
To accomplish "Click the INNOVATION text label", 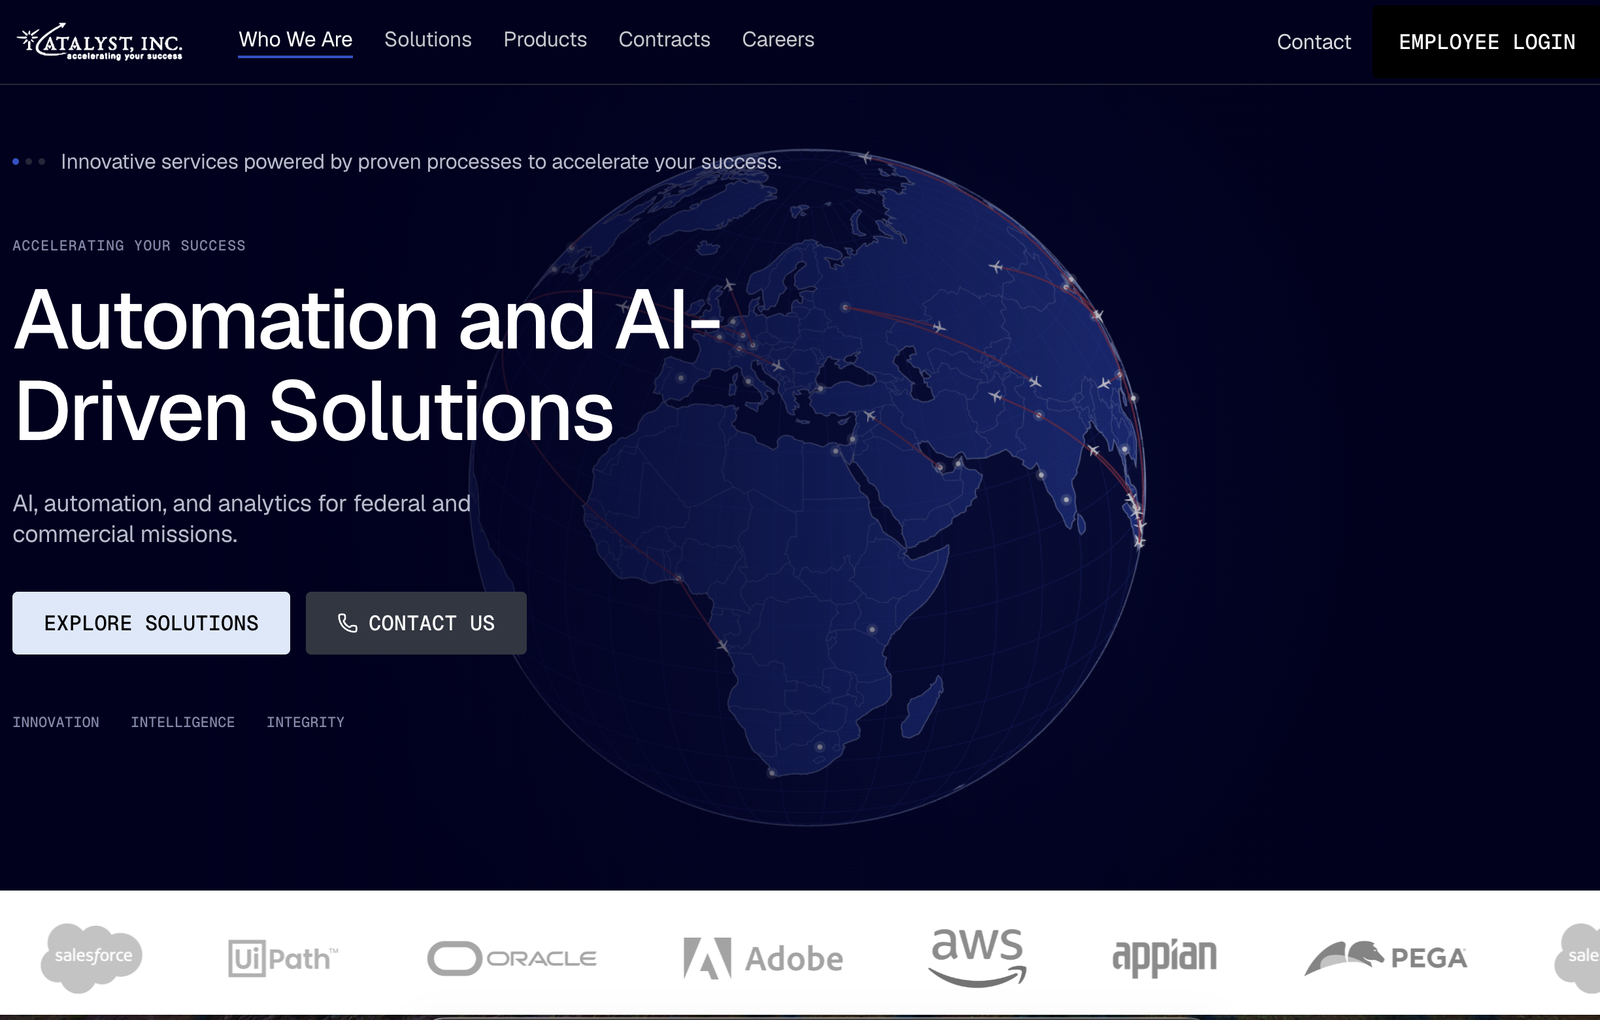I will [56, 722].
